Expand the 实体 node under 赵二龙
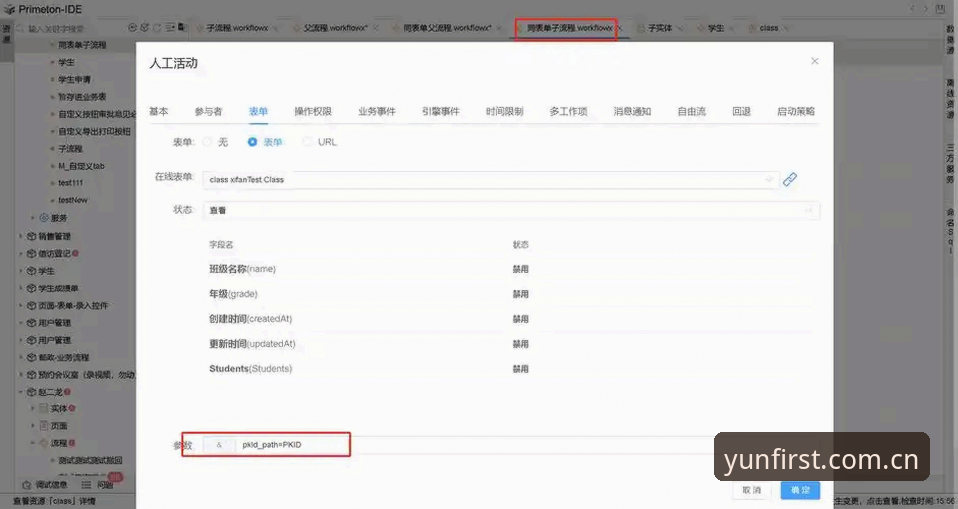The width and height of the screenshot is (958, 509). tap(33, 408)
